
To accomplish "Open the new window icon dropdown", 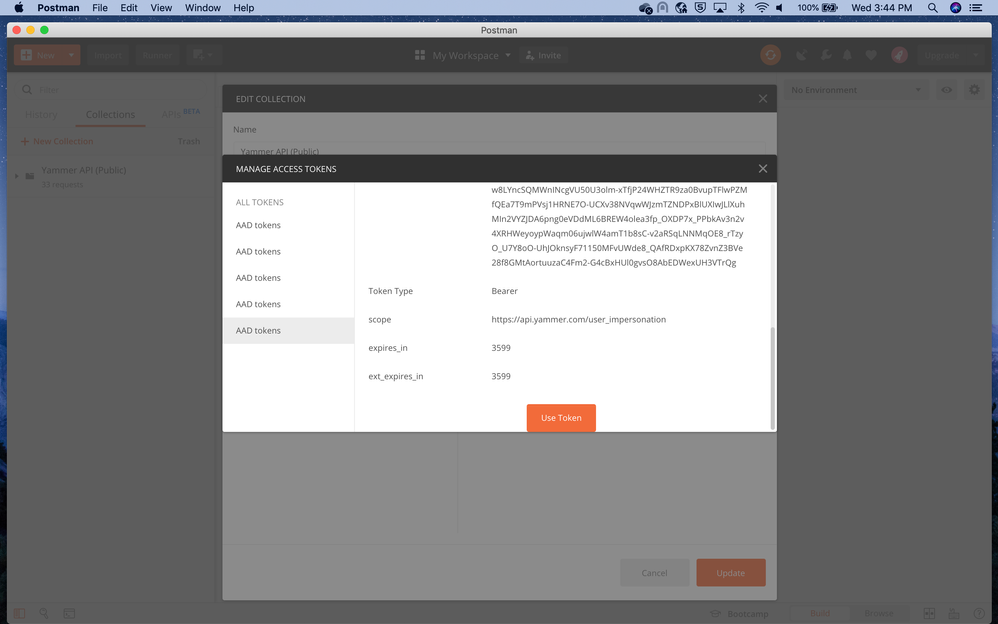I will [203, 55].
